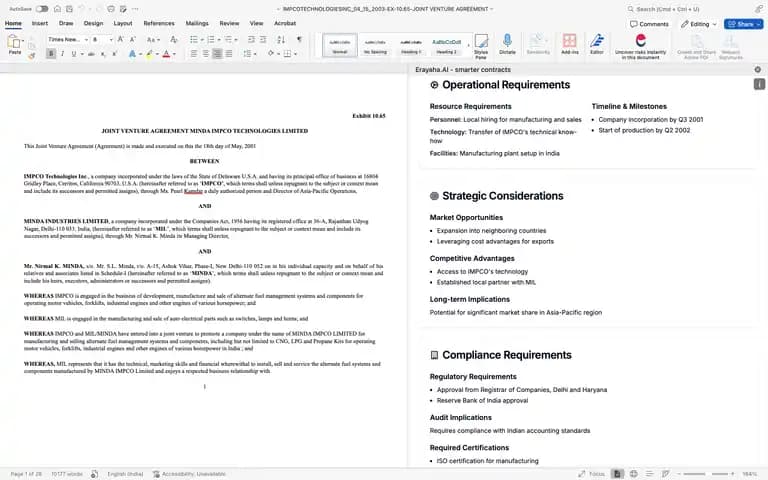Screen dimensions: 768x480
Task: Switch to the Mailings tab
Action: (197, 23)
